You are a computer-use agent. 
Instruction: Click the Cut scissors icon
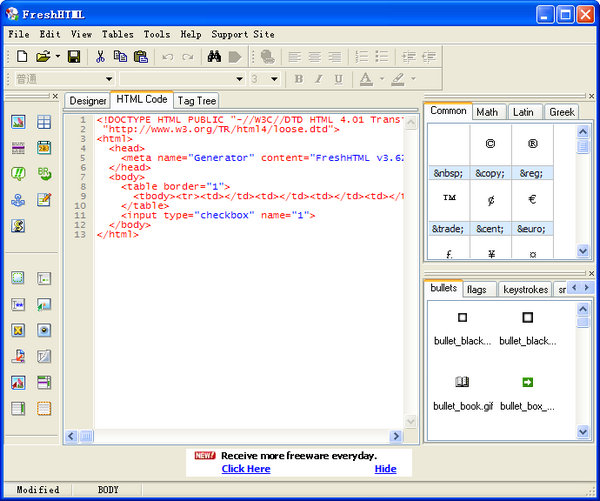click(101, 57)
